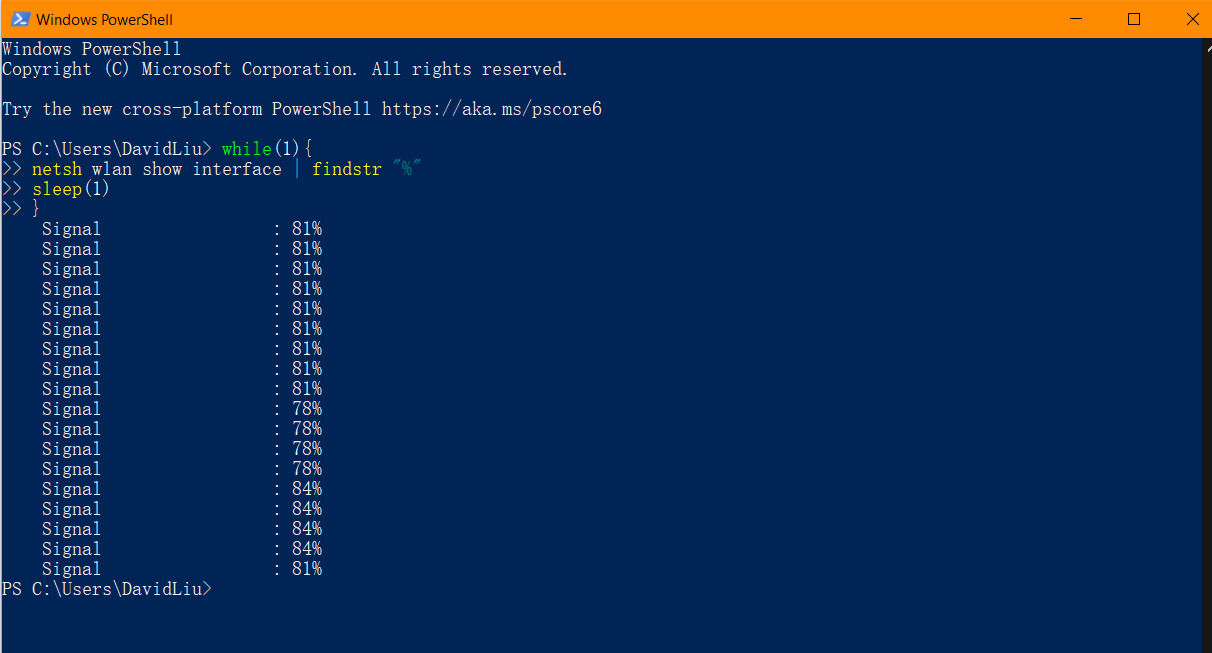Click the green 'while' keyword
The width and height of the screenshot is (1212, 653).
coord(246,149)
